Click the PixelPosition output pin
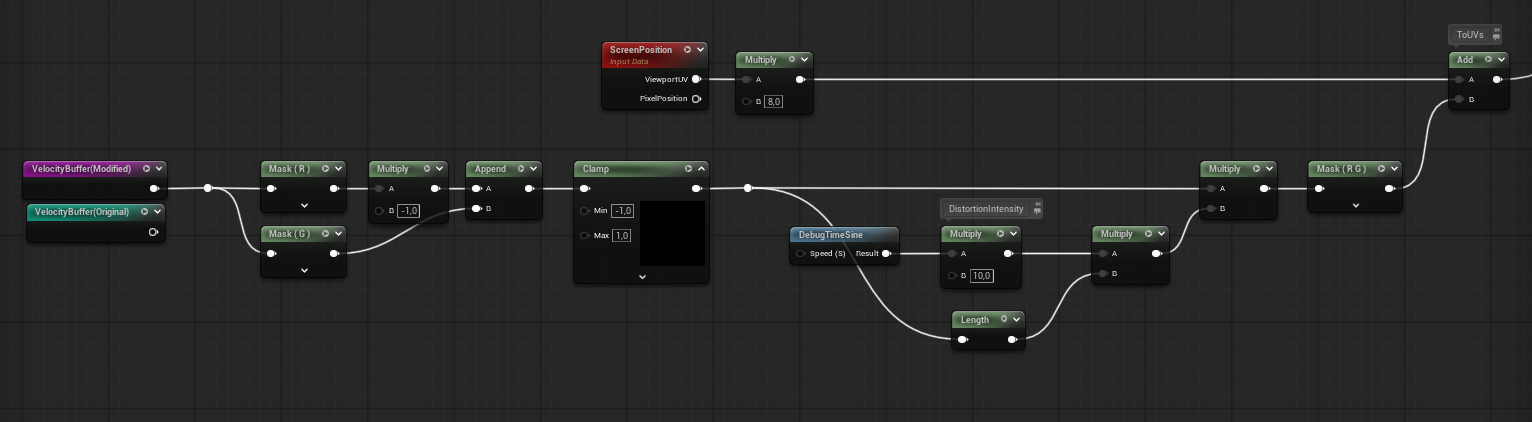1532x422 pixels. (696, 99)
